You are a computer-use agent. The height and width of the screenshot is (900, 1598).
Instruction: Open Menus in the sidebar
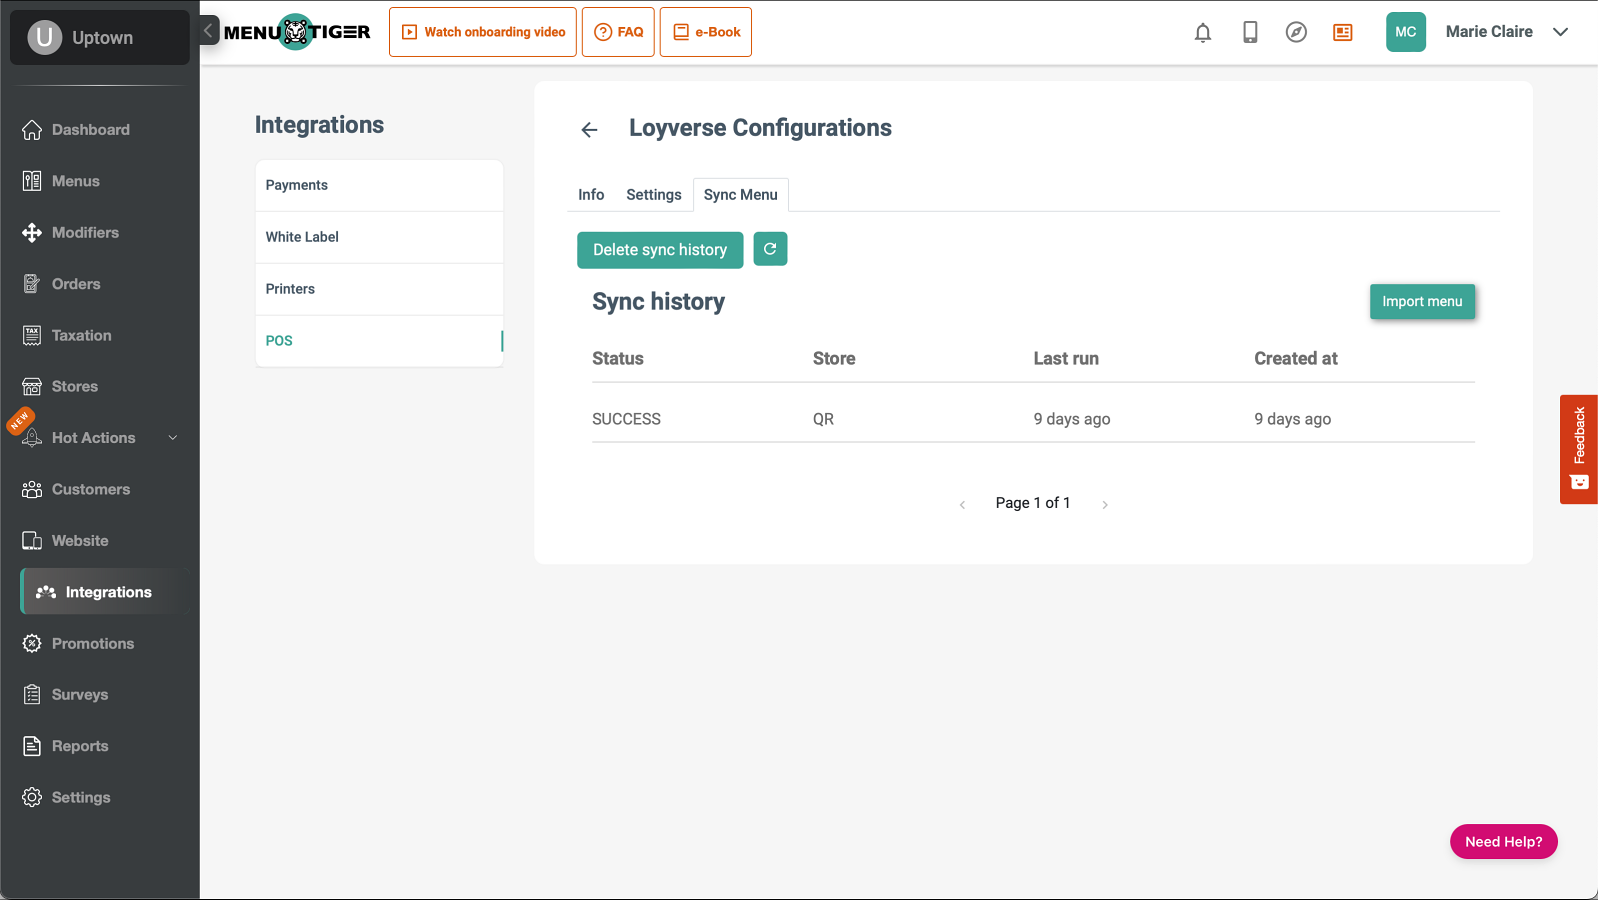coord(76,181)
